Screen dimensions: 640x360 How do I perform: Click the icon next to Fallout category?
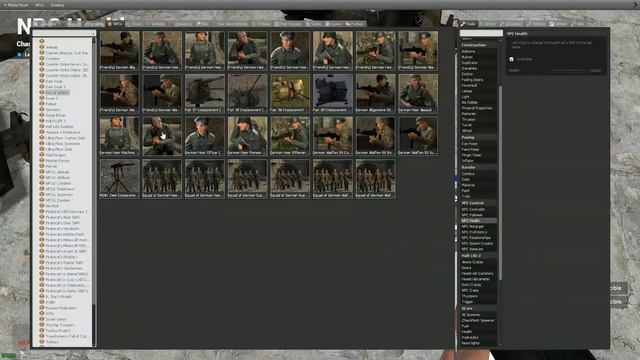point(42,104)
